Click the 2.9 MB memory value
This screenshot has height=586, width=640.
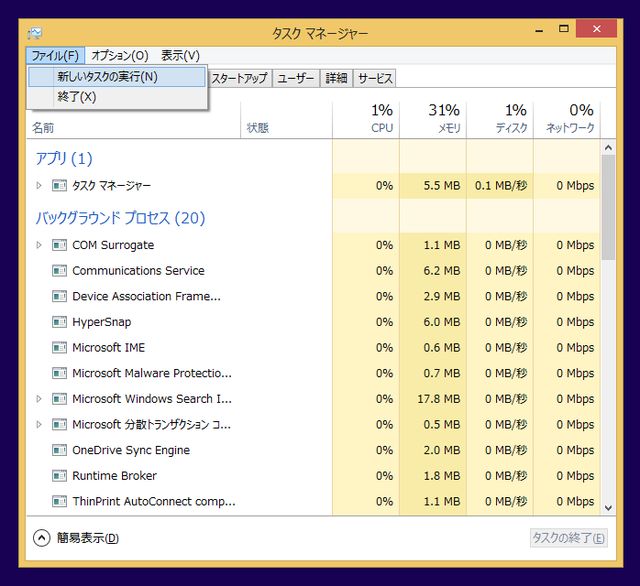point(442,296)
